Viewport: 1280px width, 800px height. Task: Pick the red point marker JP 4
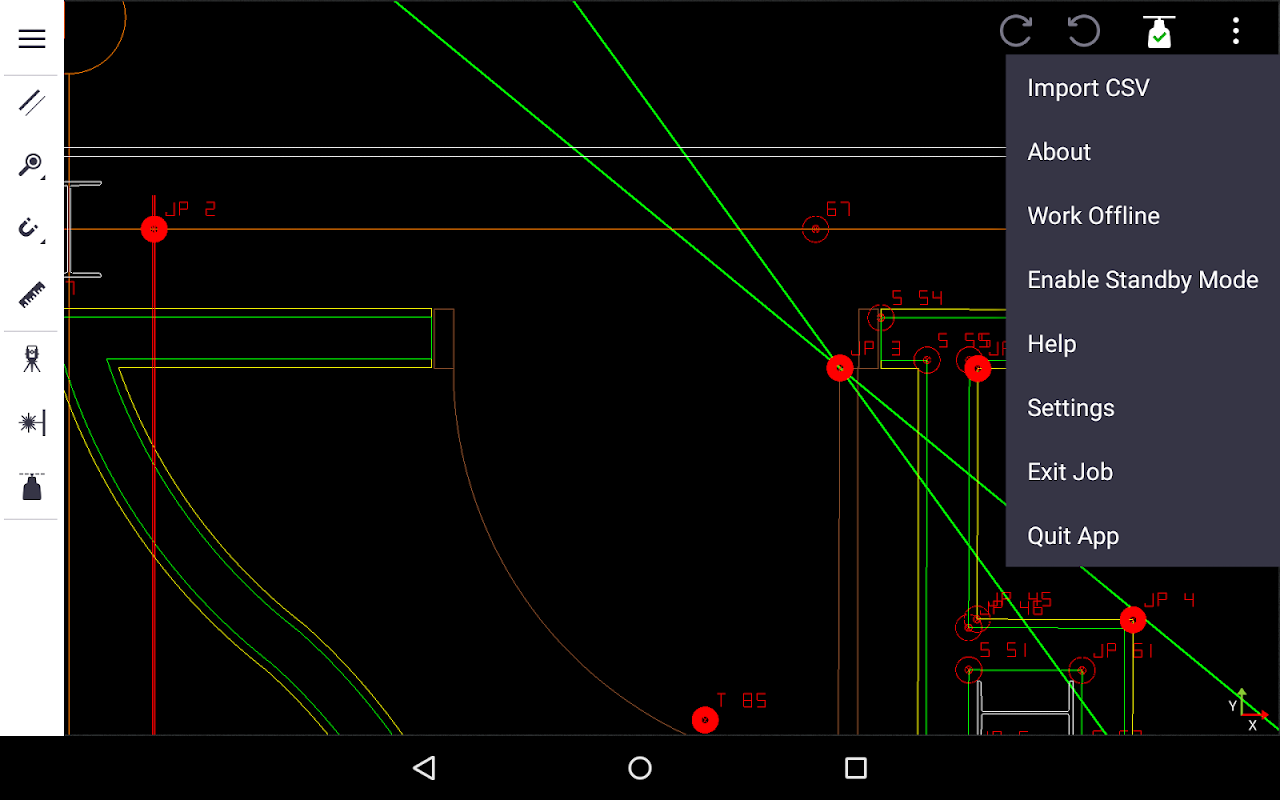pos(1132,620)
